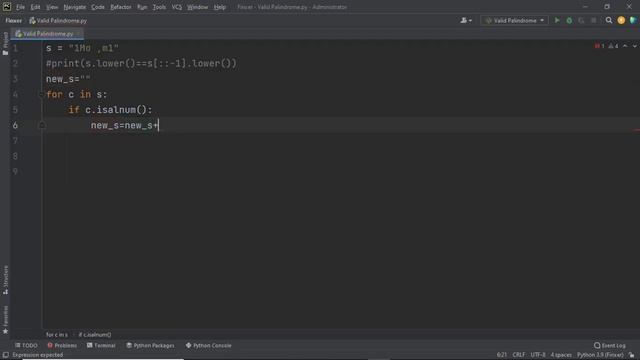Collapse the for loop fold marker
The width and height of the screenshot is (640, 360).
click(x=41, y=95)
